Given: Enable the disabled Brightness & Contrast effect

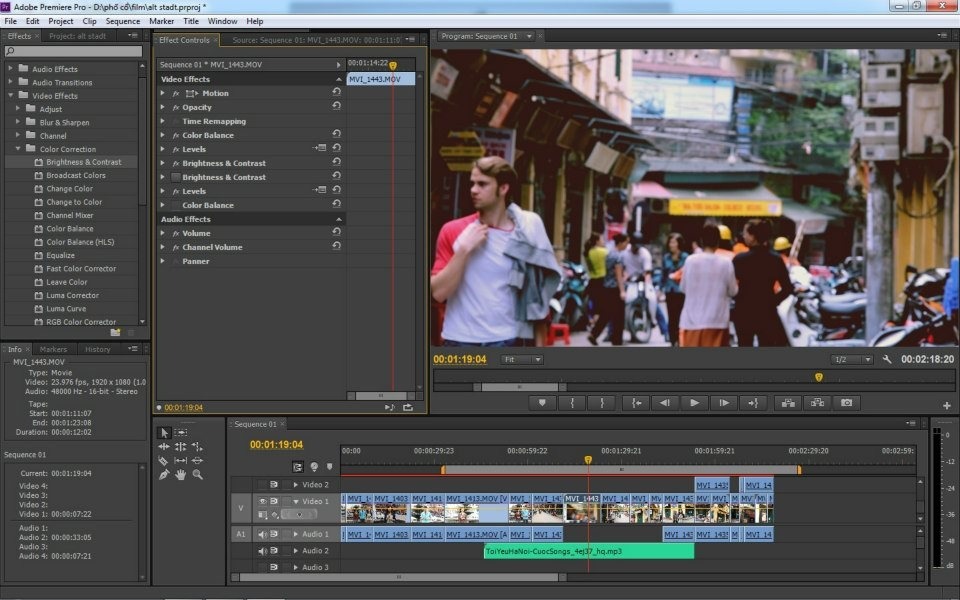Looking at the screenshot, I should coord(176,178).
